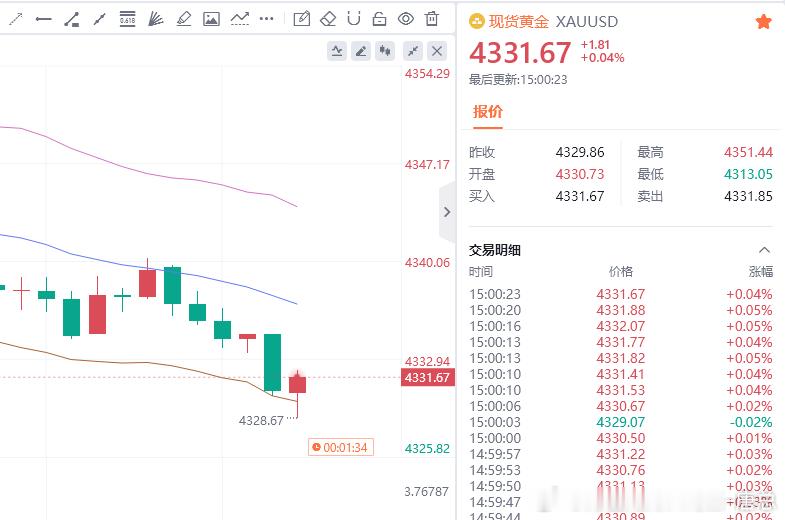The height and width of the screenshot is (520, 785).
Task: Collapse the quote side panel with the chevron
Action: 447,212
